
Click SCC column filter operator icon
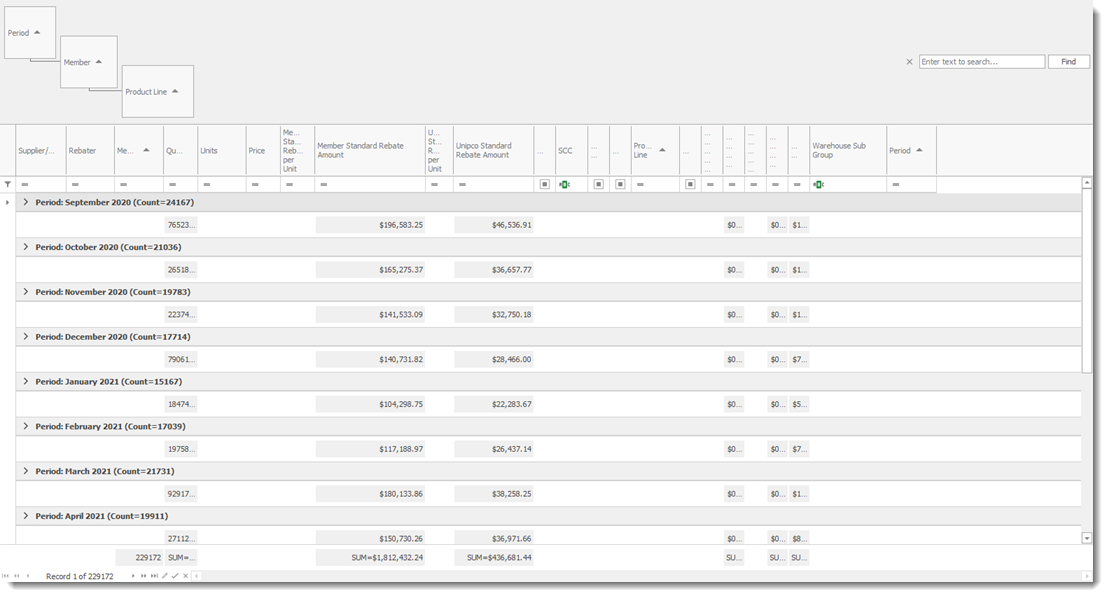tap(564, 184)
